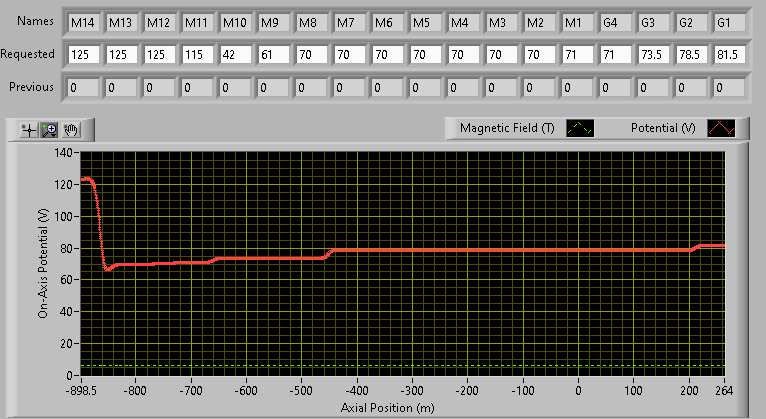Select the M5 name field

(x=426, y=22)
